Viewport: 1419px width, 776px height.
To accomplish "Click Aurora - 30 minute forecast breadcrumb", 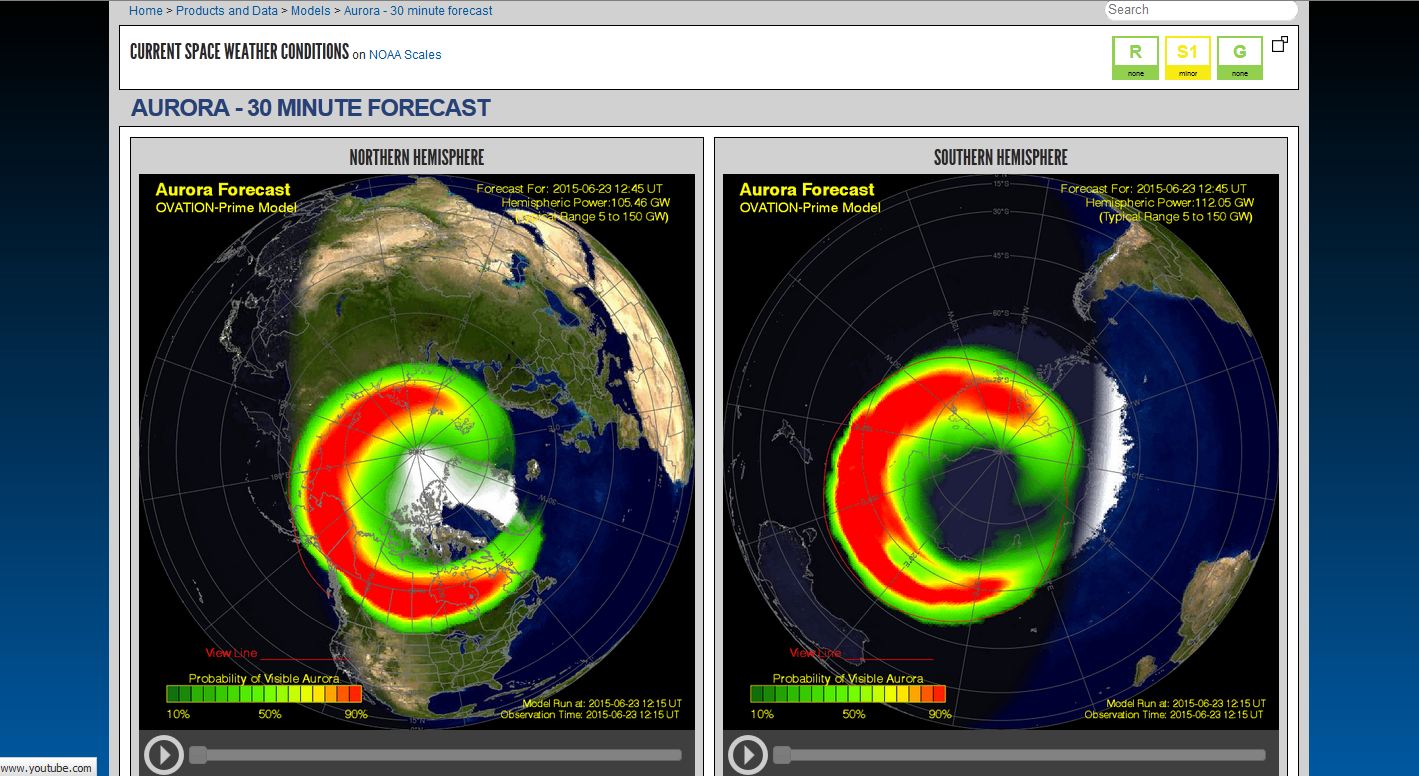I will (x=418, y=11).
